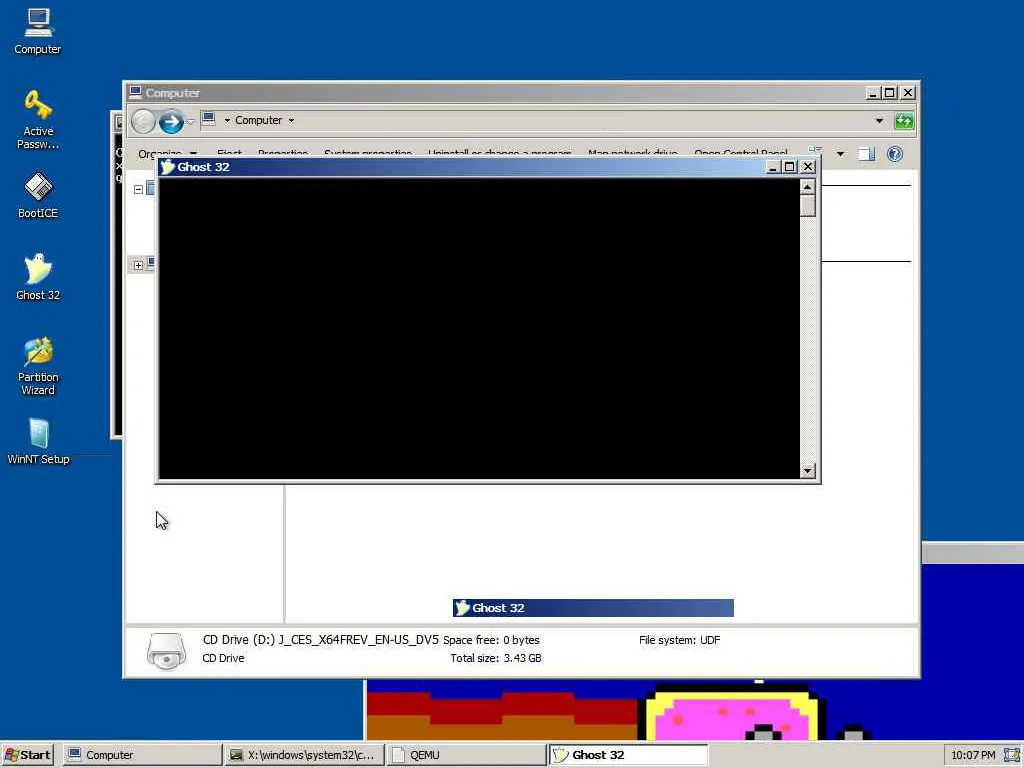This screenshot has height=768, width=1024.
Task: Collapse the first tree node in navigation pane
Action: [138, 189]
